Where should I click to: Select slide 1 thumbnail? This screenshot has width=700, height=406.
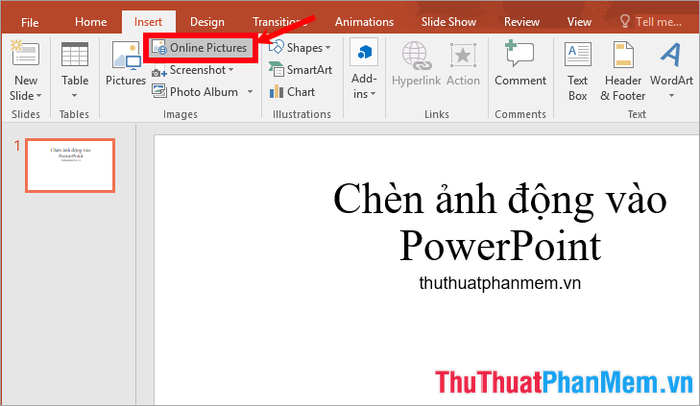click(x=70, y=165)
